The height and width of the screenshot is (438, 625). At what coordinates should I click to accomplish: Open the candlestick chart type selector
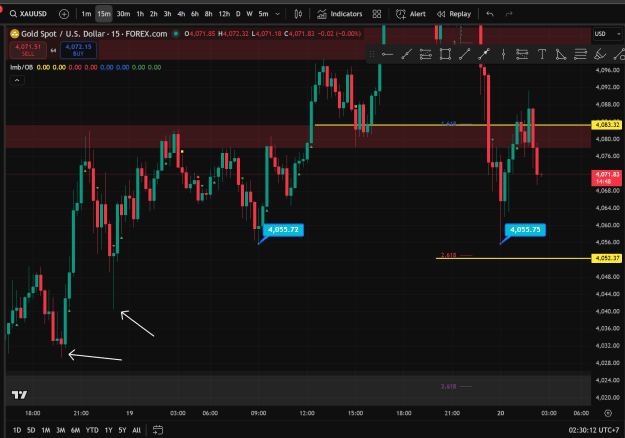298,14
